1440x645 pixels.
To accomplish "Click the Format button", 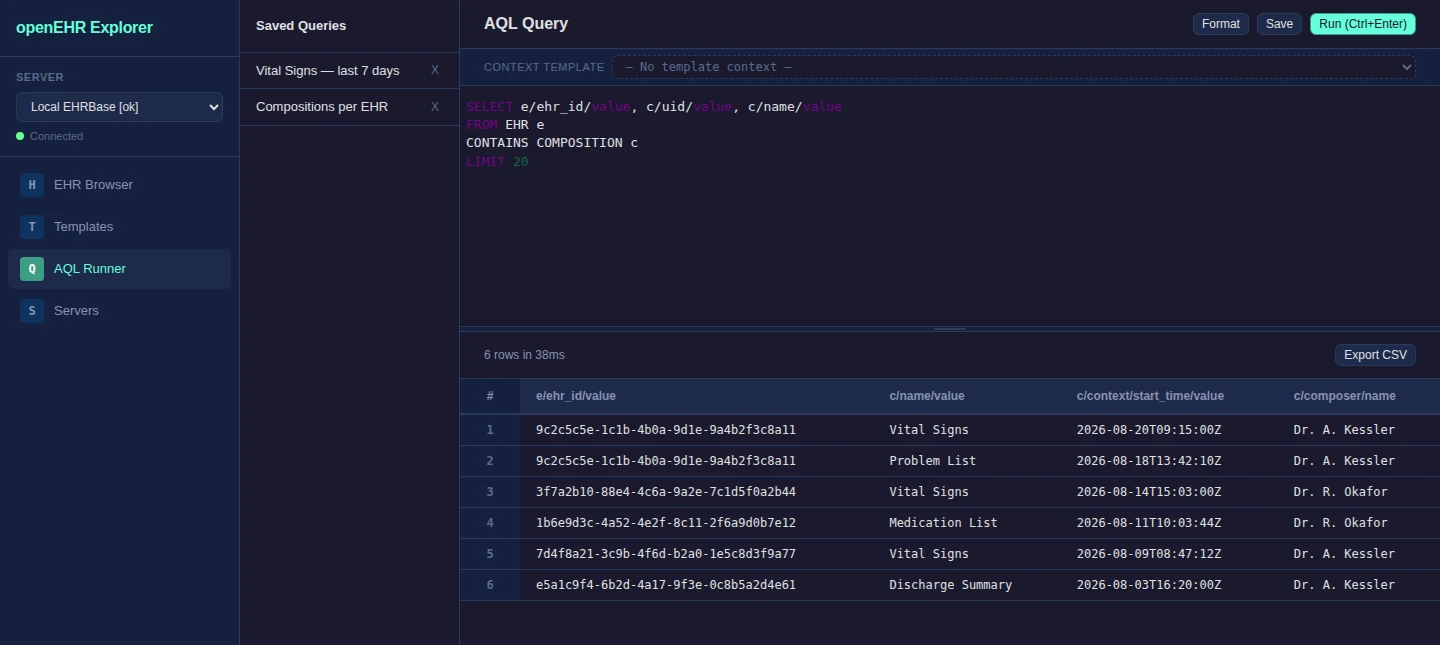I will 1220,24.
